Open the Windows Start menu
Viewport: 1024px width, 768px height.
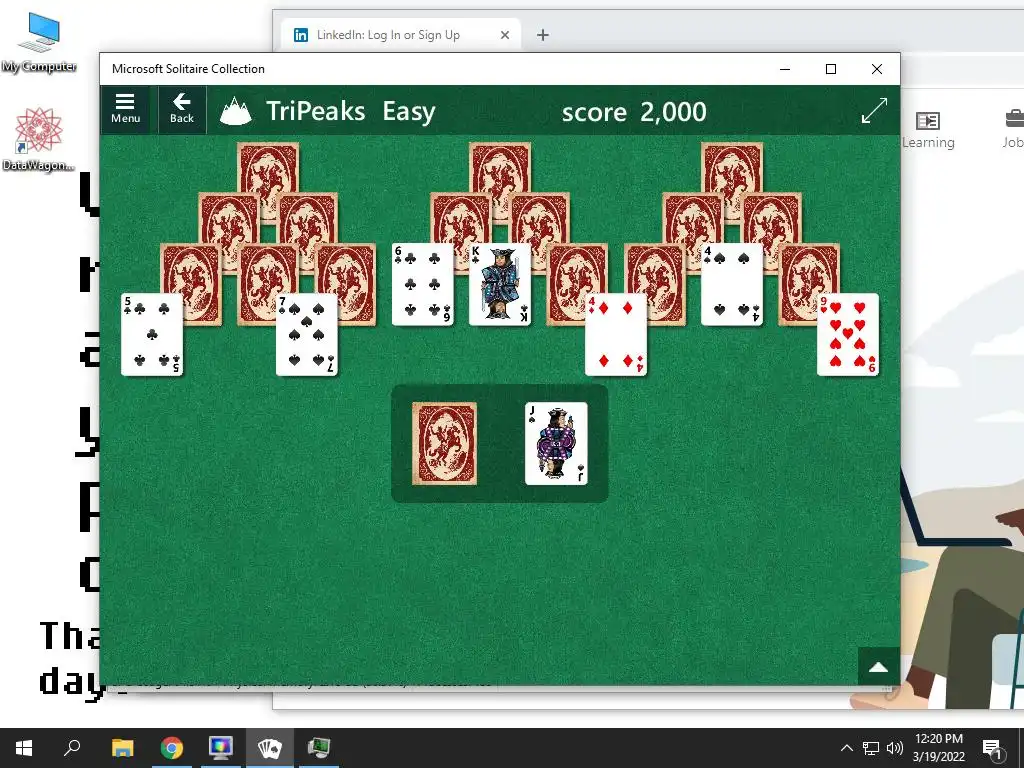(24, 748)
